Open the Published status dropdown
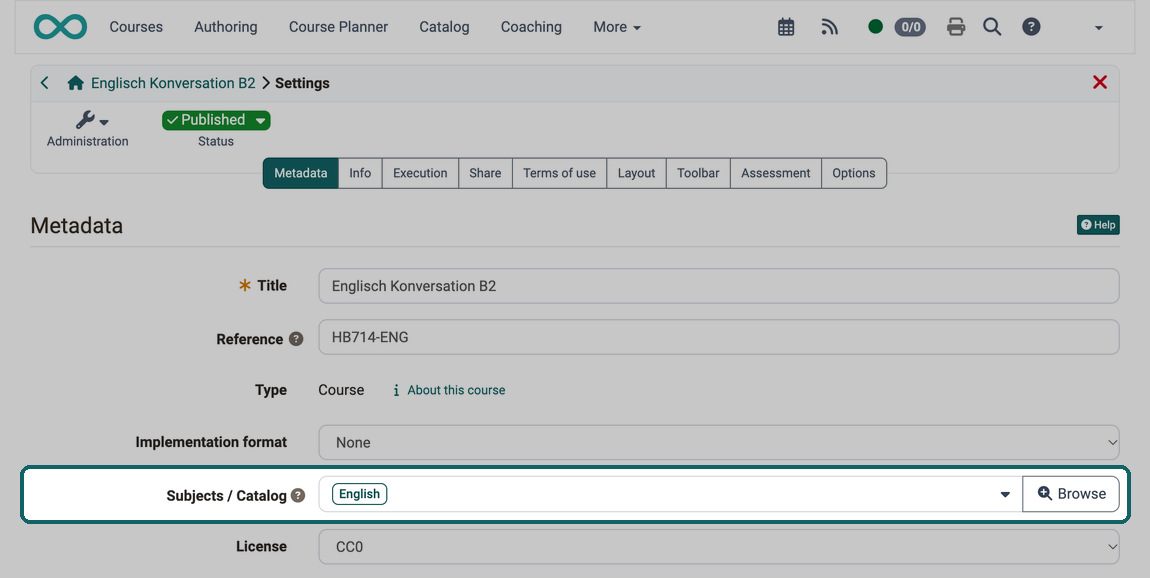Image resolution: width=1150 pixels, height=578 pixels. (216, 120)
